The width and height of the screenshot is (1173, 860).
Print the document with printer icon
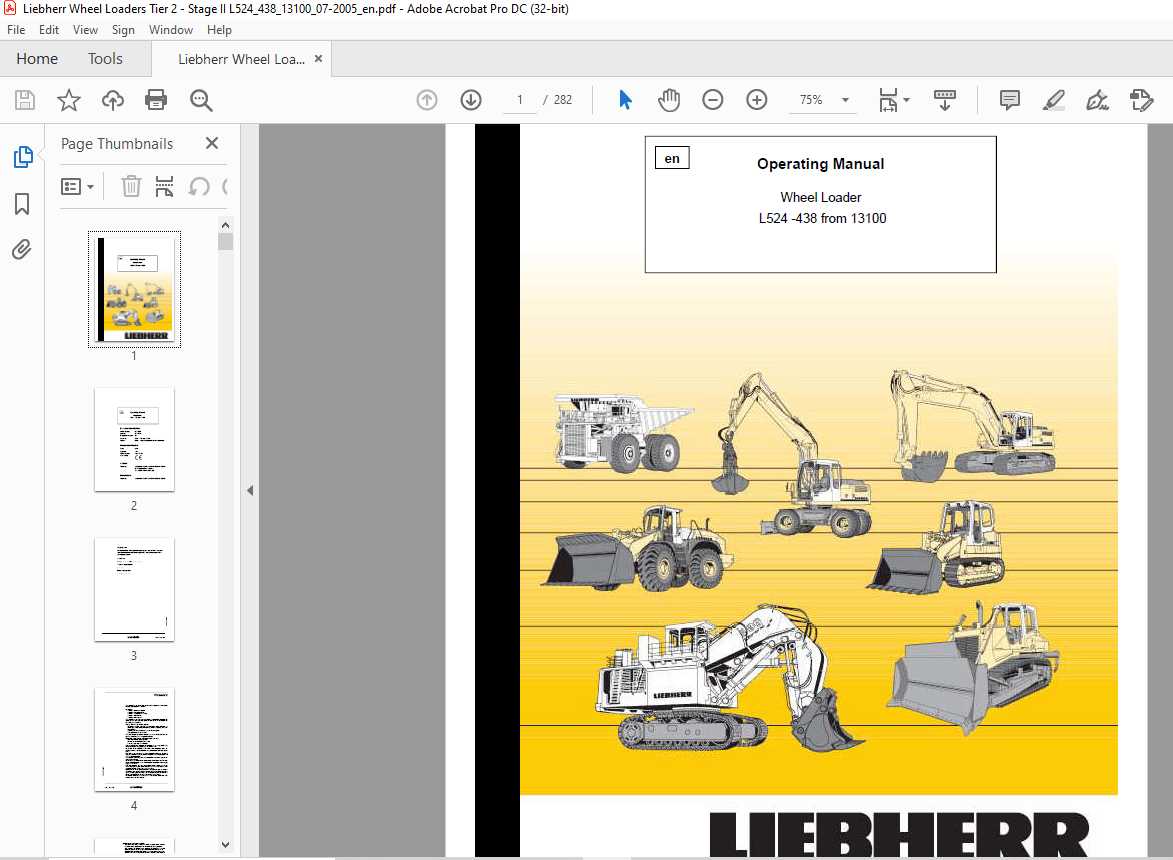pos(156,100)
